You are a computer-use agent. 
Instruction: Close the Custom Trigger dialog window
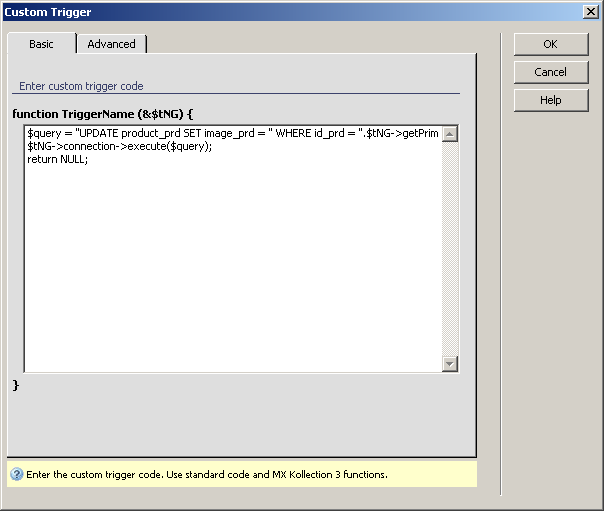tap(591, 11)
